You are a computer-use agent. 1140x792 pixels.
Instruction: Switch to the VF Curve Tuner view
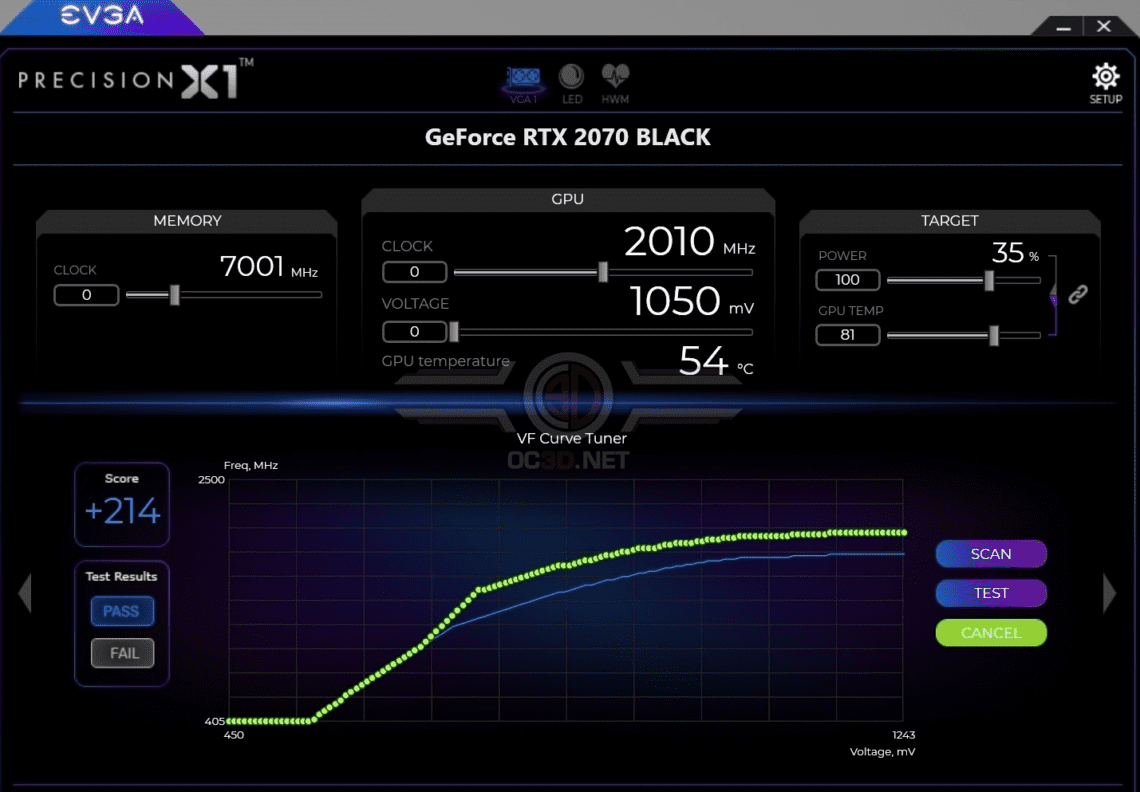click(x=570, y=438)
